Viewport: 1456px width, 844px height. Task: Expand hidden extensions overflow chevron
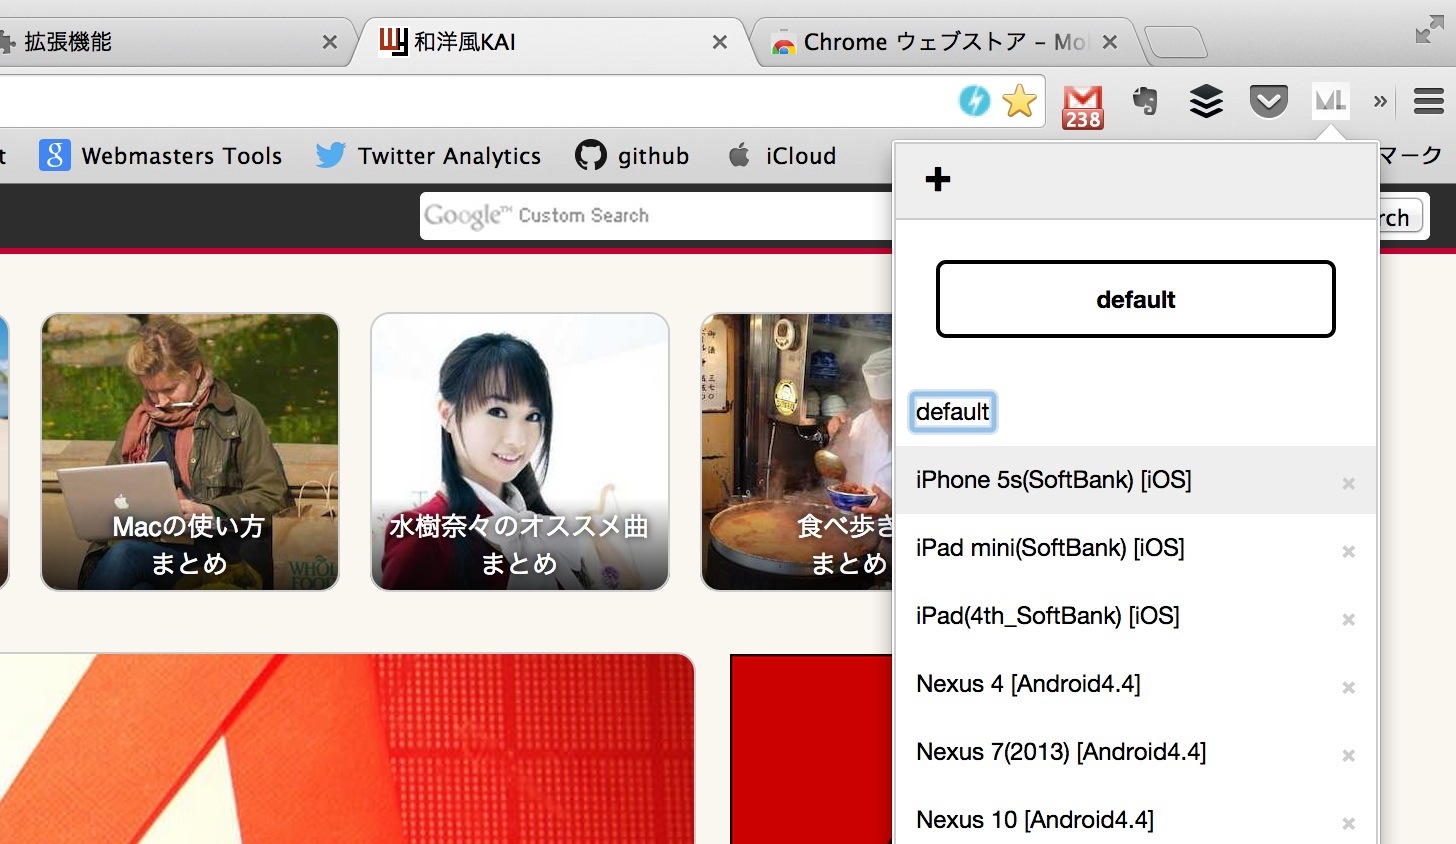click(1380, 101)
